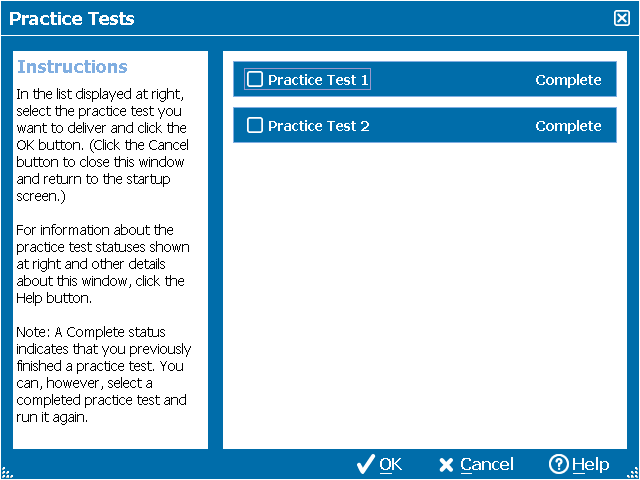Click the Instructions heading
Viewport: 640px width, 480px height.
tap(72, 67)
